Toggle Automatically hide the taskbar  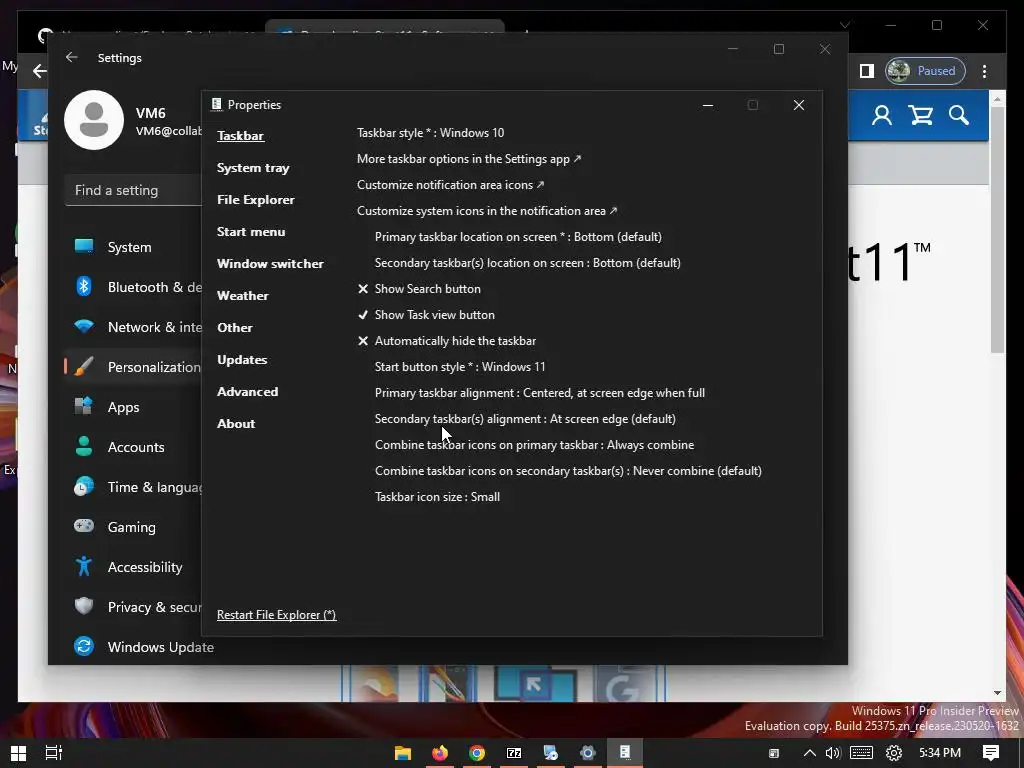point(447,341)
